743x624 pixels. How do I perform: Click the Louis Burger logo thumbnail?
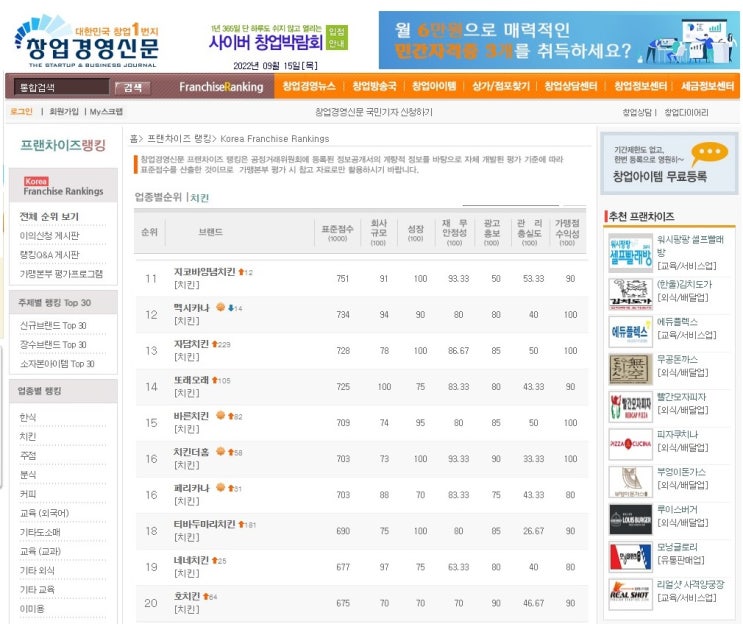point(631,519)
